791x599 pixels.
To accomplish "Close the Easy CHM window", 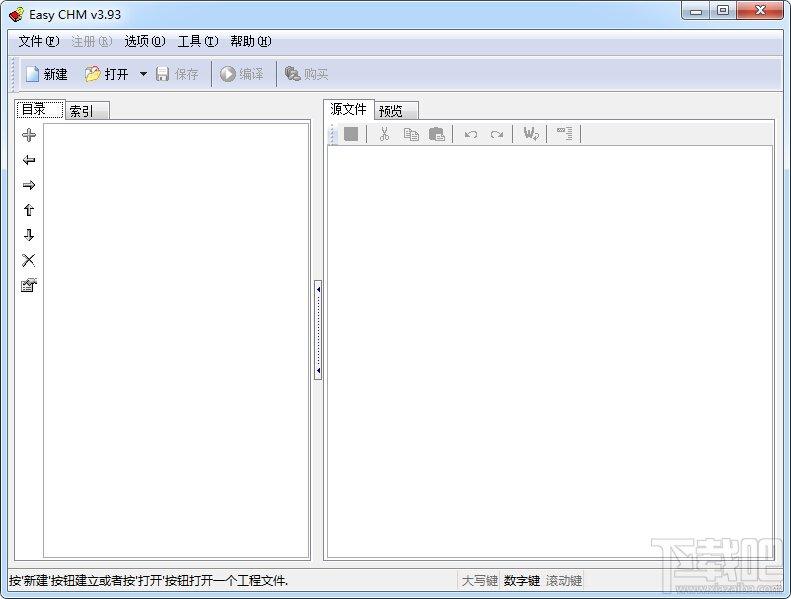I will [x=760, y=11].
